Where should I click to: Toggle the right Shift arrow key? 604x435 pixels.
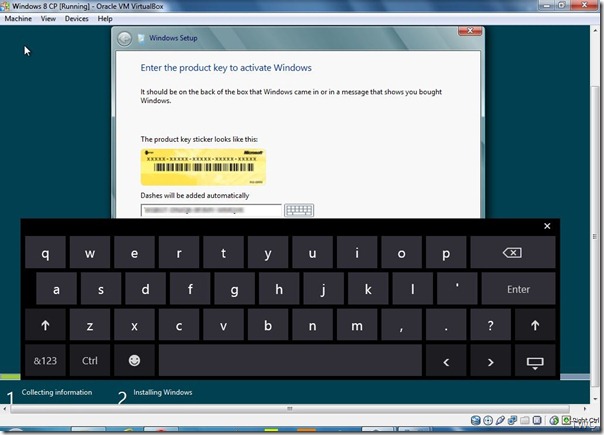535,325
